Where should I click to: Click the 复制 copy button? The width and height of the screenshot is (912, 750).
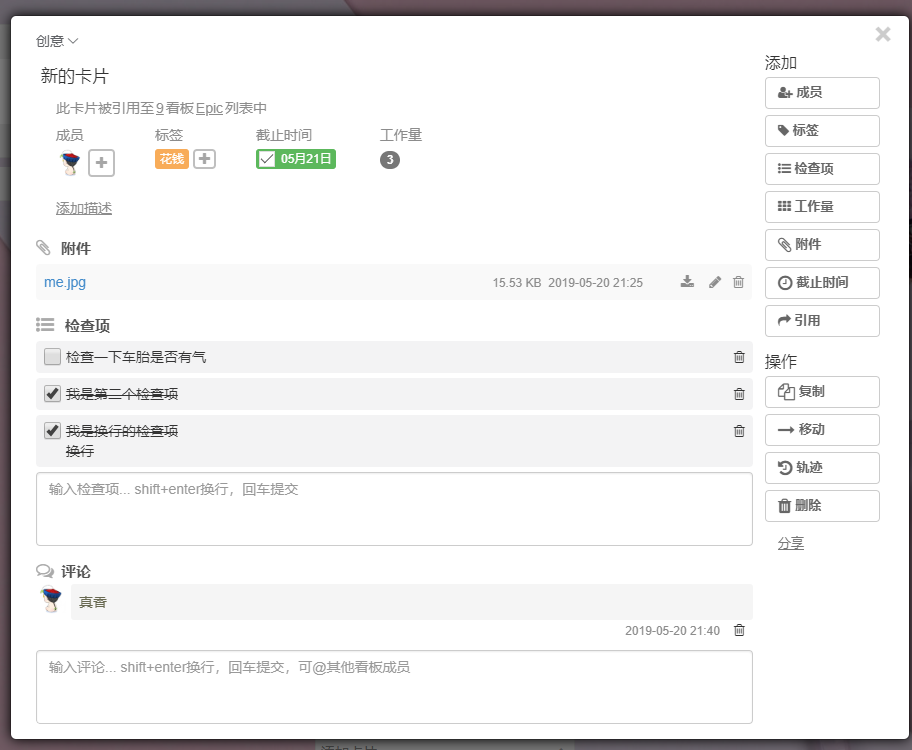coord(822,392)
